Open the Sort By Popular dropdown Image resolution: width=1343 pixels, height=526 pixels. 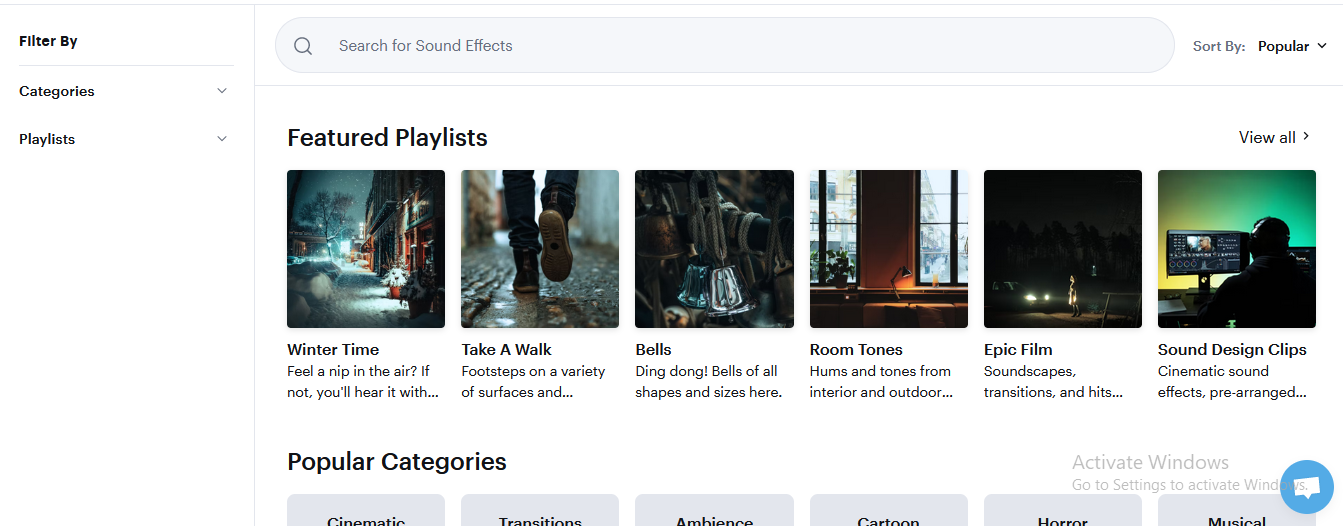point(1292,46)
